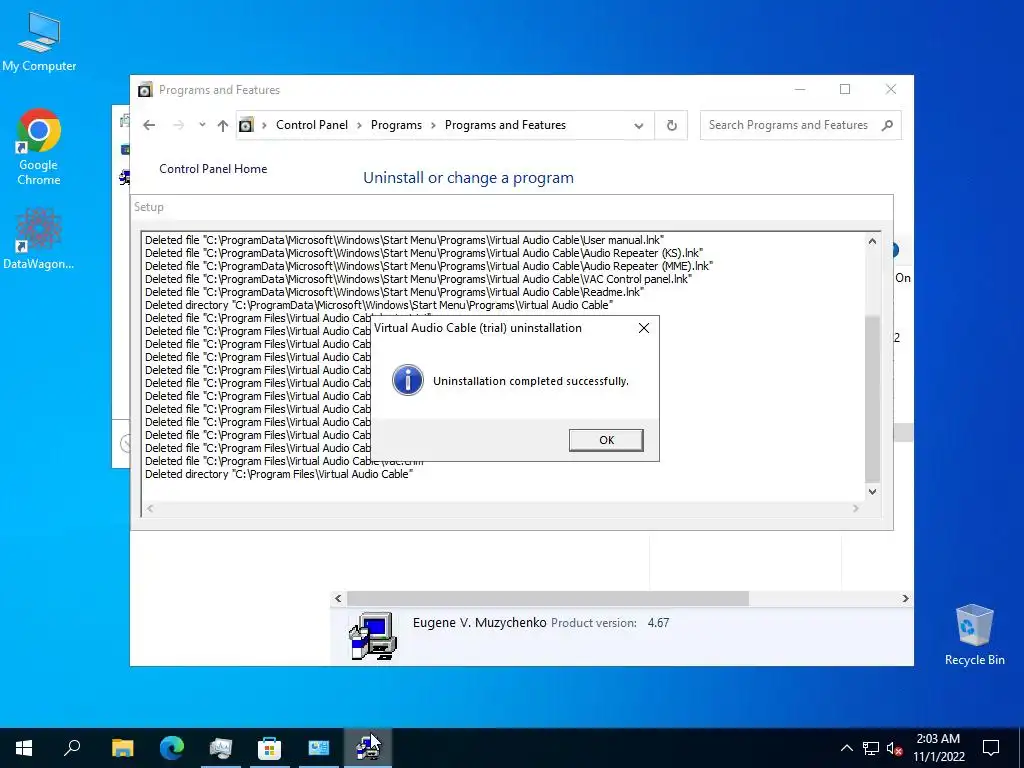Open My Computer desktop icon
This screenshot has width=1024, height=768.
[x=39, y=42]
